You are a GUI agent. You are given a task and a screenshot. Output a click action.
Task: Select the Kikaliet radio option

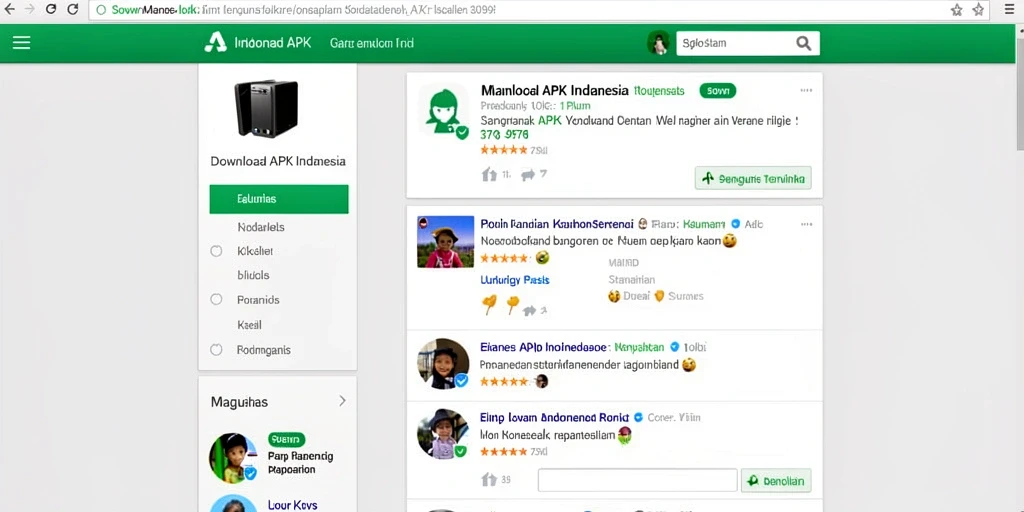coord(216,251)
